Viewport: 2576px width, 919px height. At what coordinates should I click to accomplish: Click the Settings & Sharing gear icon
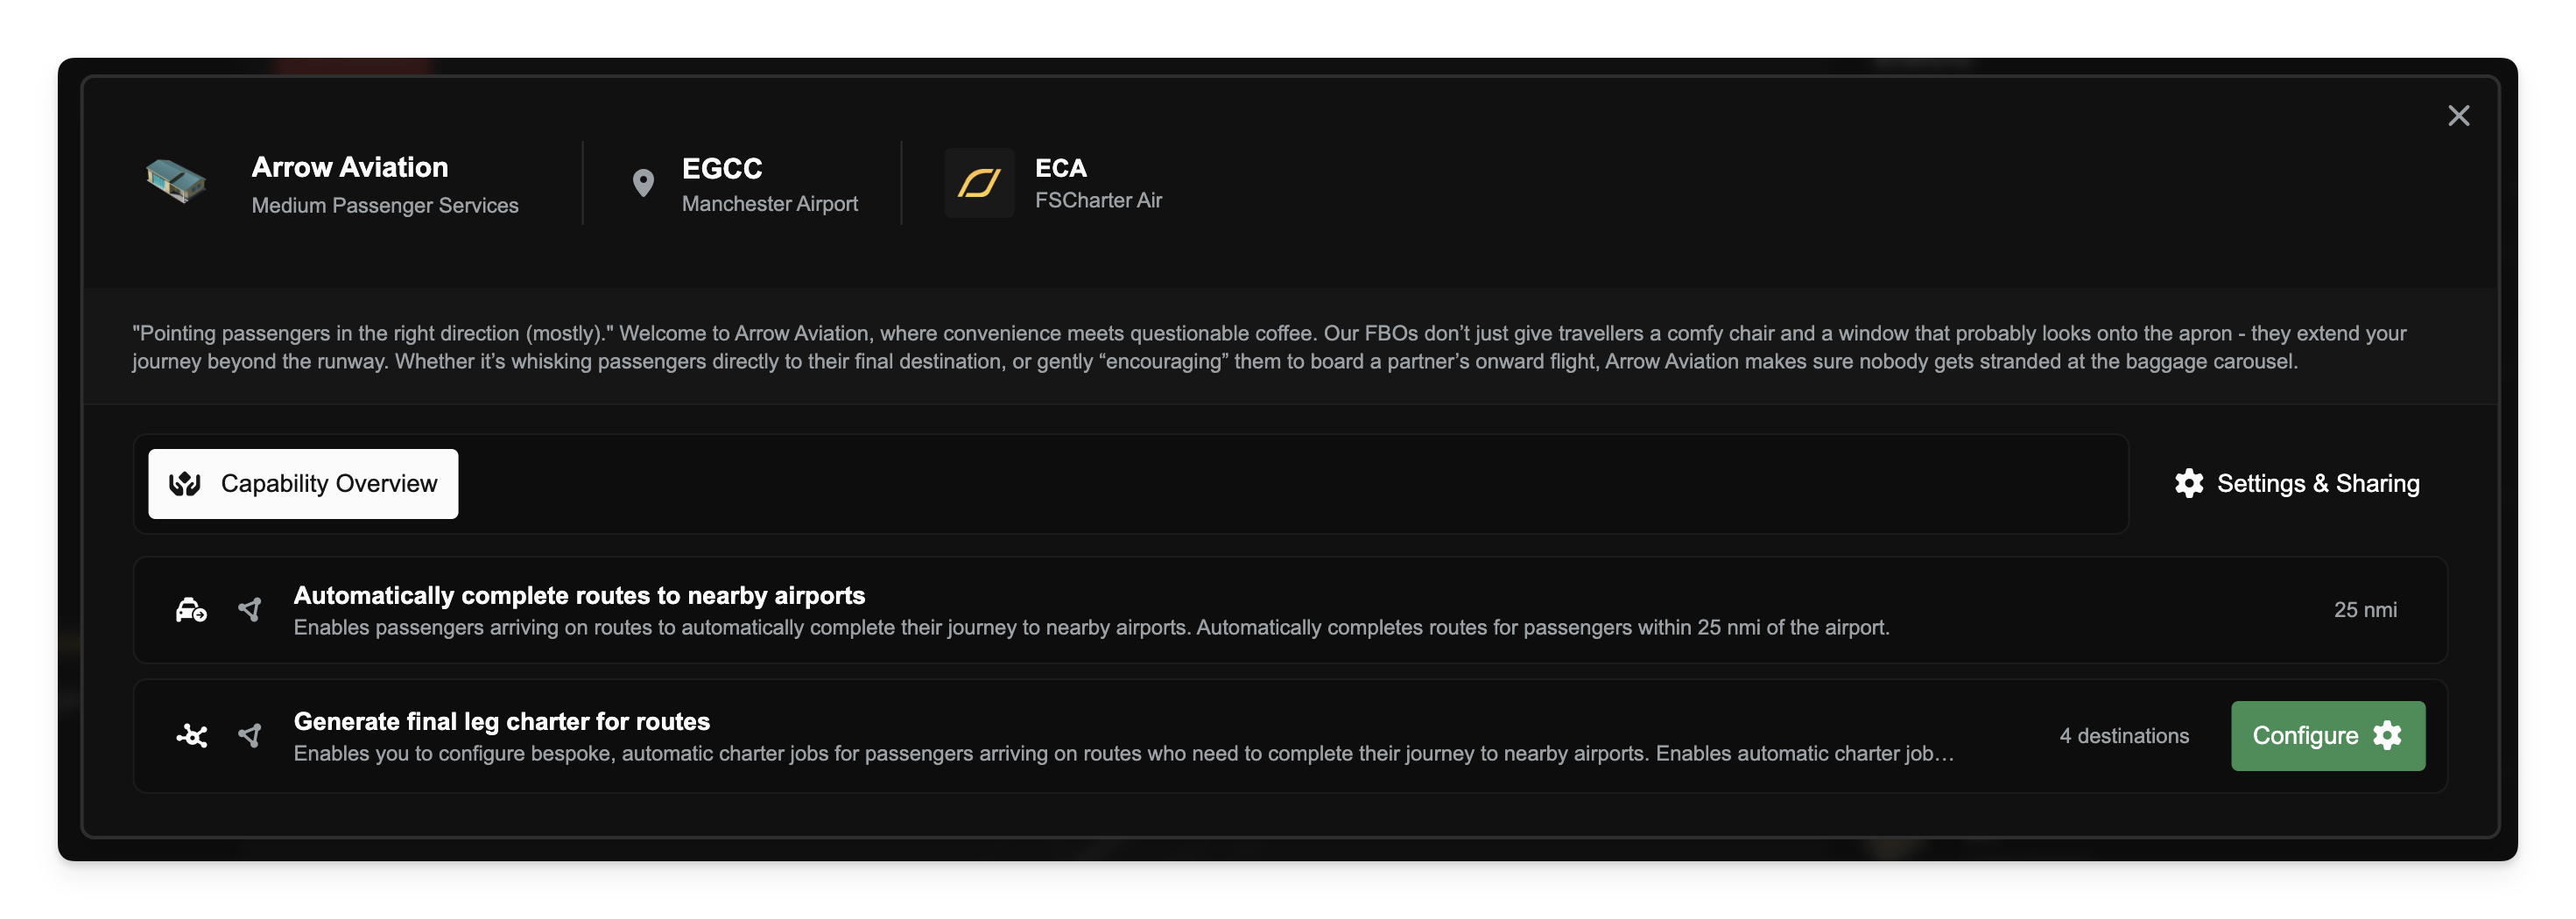coord(2189,484)
